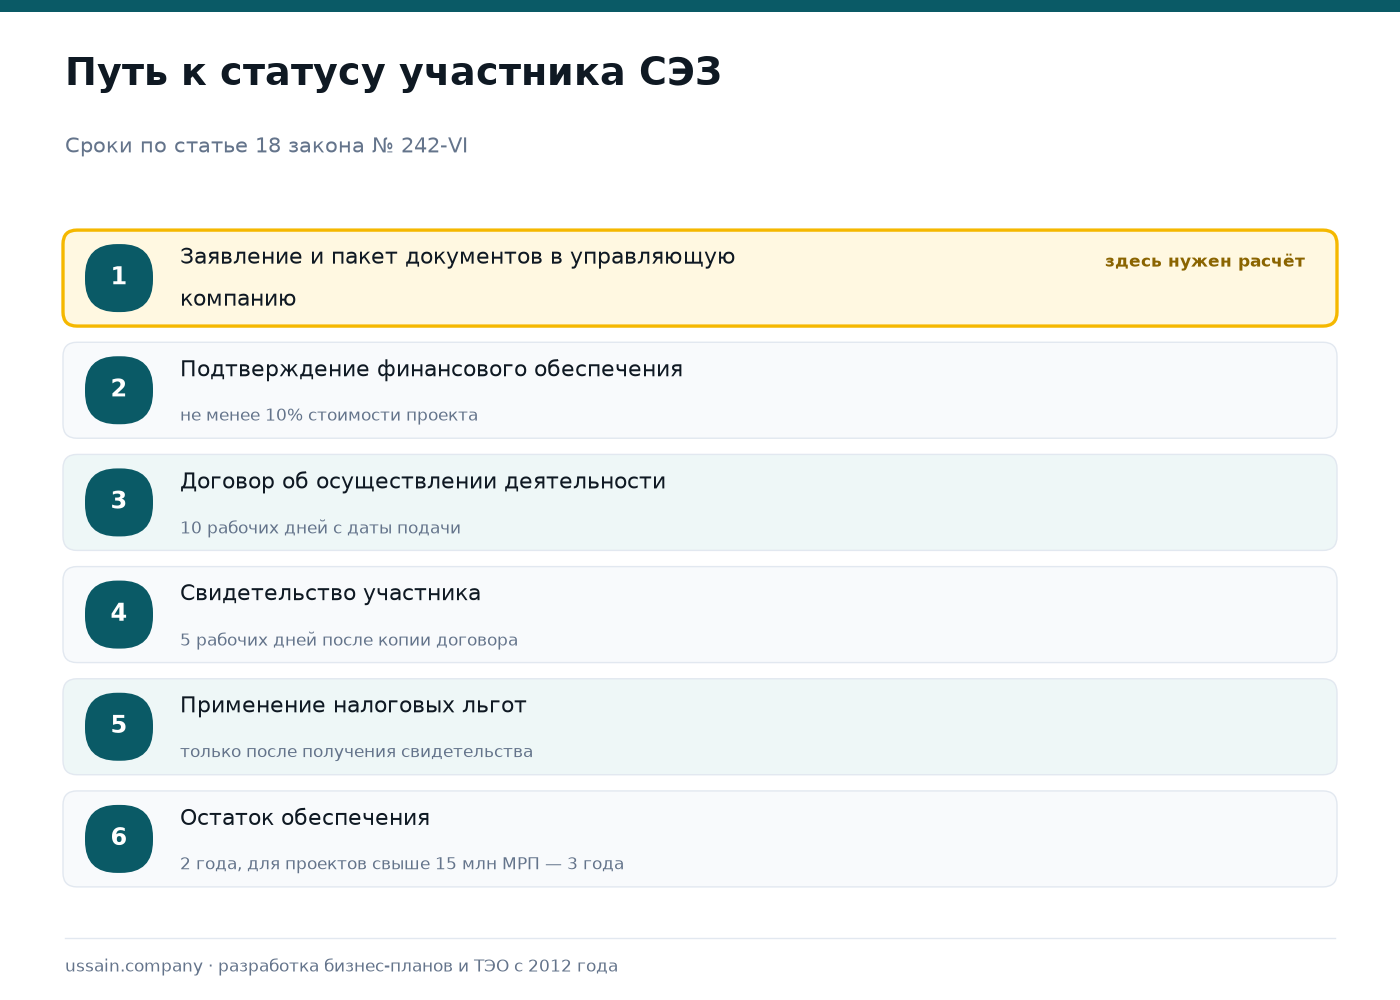Click the subtitle "Сроки по статье 18 закона № 242-VI"
The image size is (1400, 1000).
pyautogui.click(x=266, y=146)
